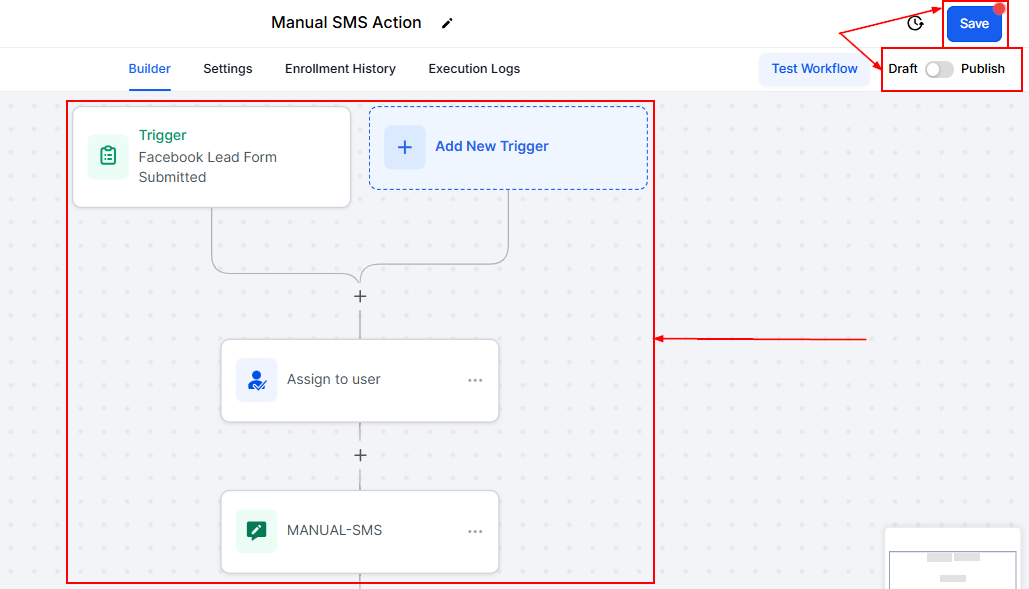Screen dimensions: 1029x589
Task: Click the plus icon in Add New Trigger
Action: click(405, 147)
